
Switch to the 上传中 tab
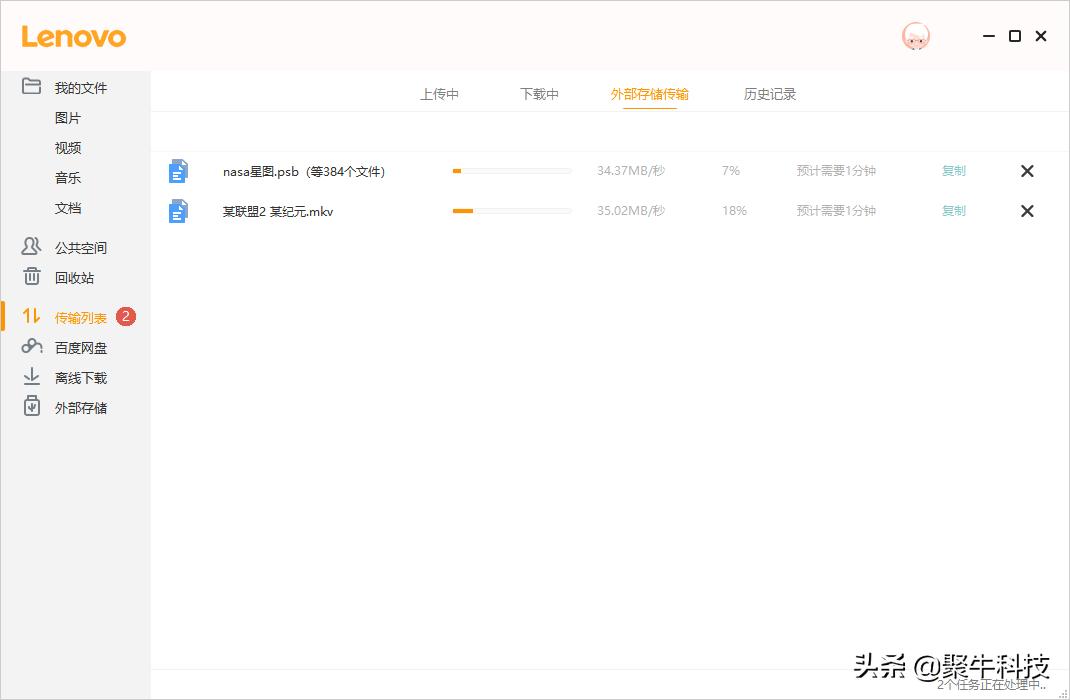[439, 93]
